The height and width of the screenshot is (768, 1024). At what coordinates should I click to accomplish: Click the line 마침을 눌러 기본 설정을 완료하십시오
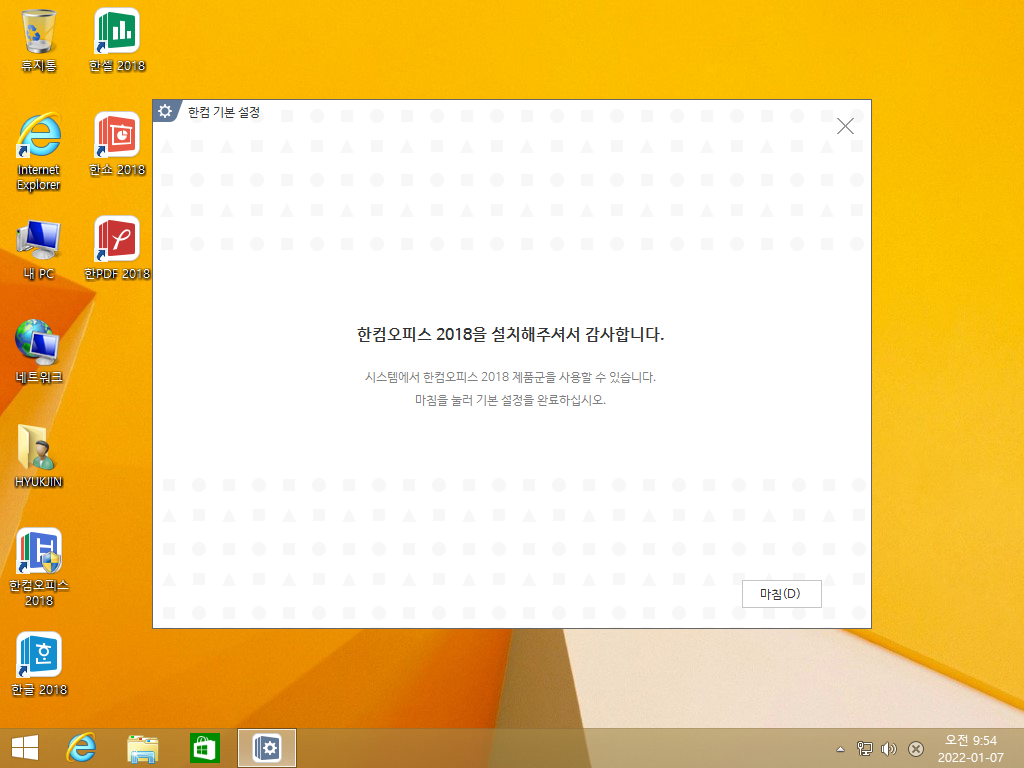(x=510, y=400)
